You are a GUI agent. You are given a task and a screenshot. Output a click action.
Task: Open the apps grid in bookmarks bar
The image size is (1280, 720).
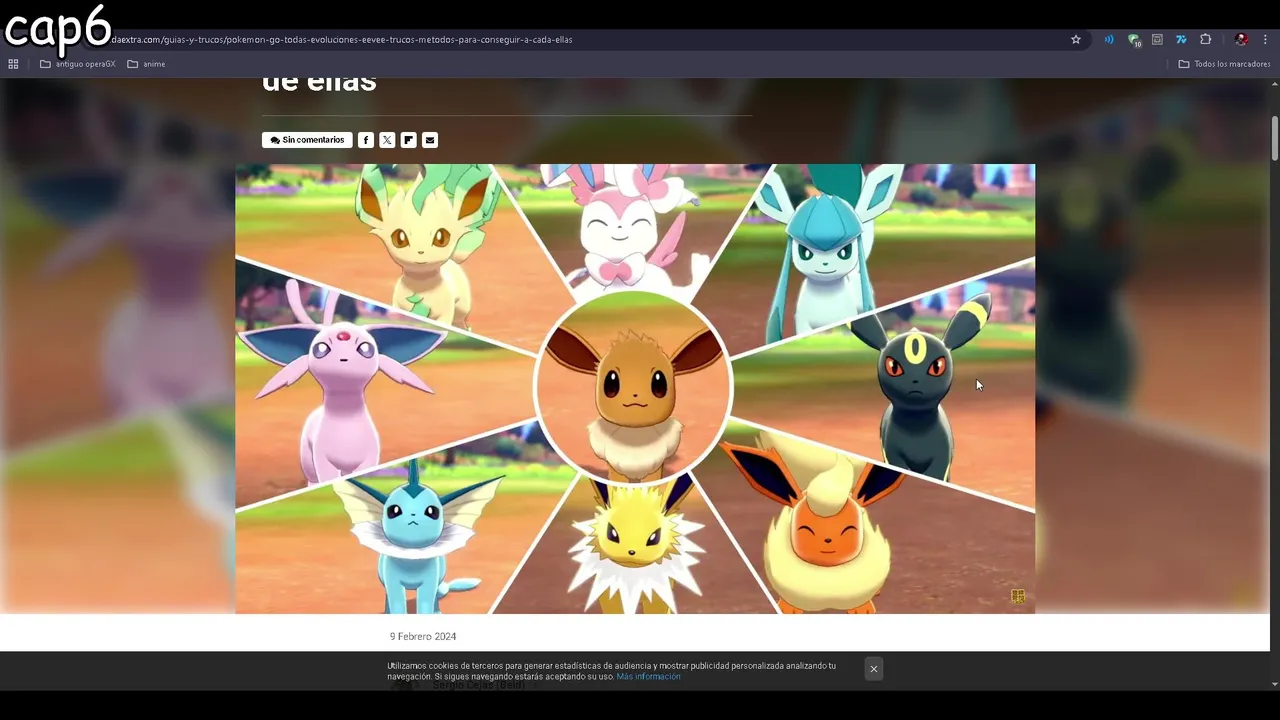[x=13, y=64]
